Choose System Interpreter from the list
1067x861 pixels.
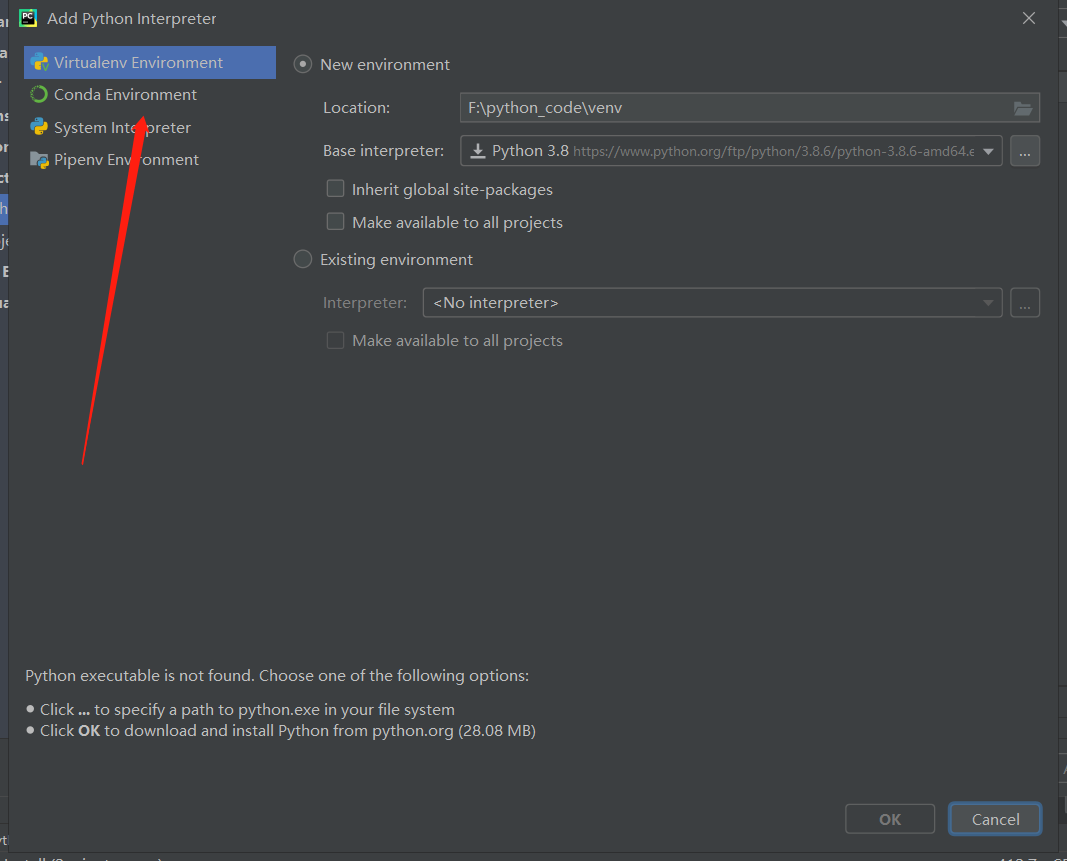pos(122,127)
